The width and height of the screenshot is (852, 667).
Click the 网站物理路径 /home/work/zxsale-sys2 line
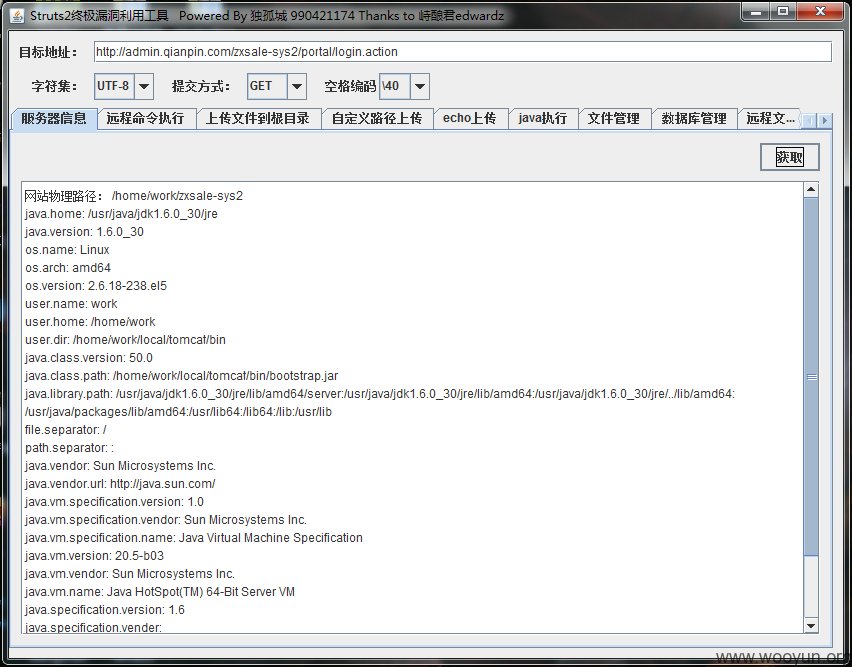(134, 196)
